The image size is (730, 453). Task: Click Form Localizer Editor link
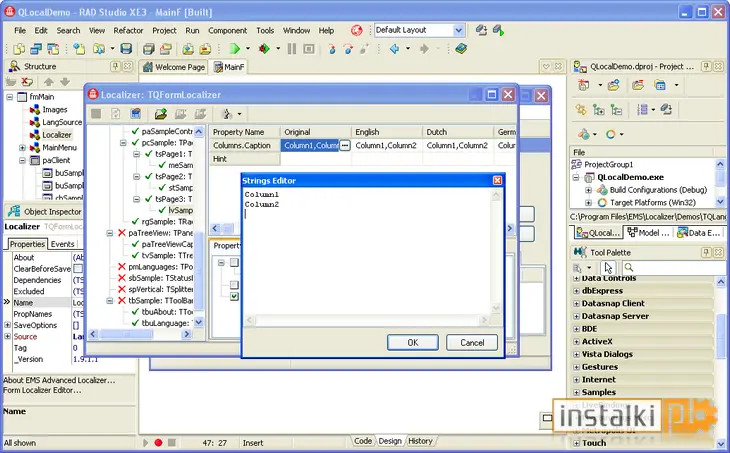[x=42, y=390]
